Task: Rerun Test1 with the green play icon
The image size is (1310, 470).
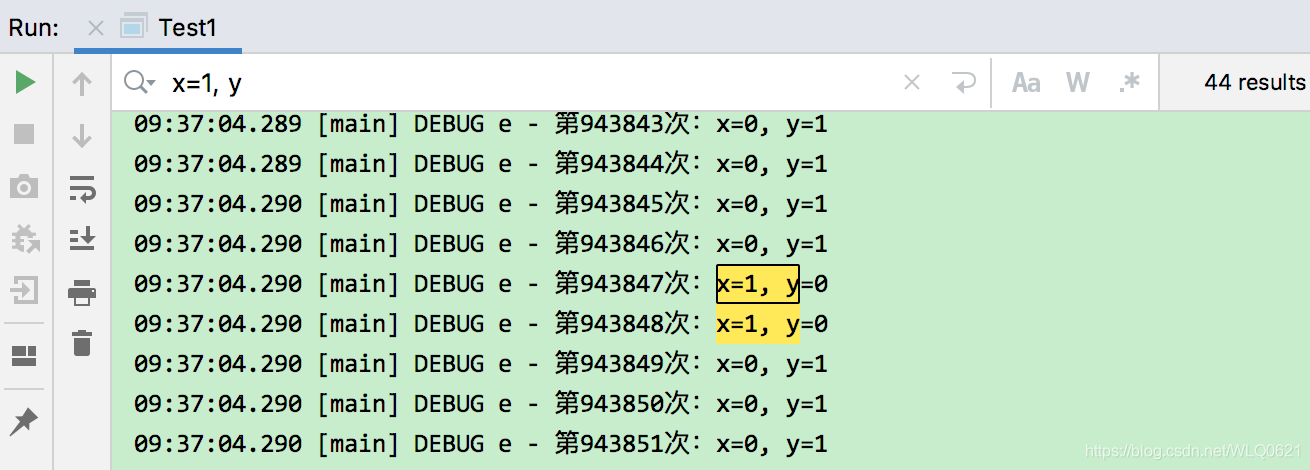Action: click(25, 83)
